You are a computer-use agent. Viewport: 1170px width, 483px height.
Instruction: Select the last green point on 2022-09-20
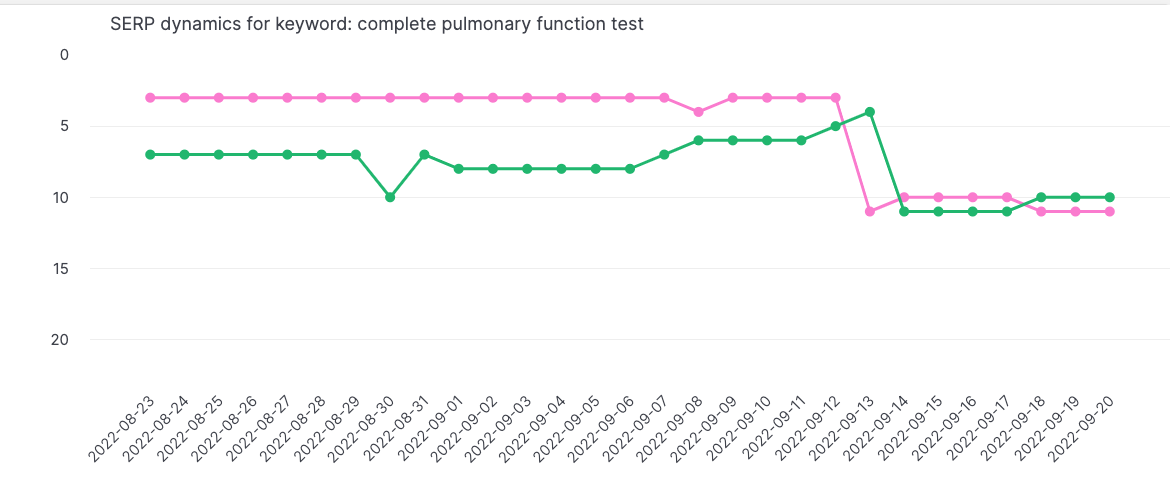click(1110, 197)
